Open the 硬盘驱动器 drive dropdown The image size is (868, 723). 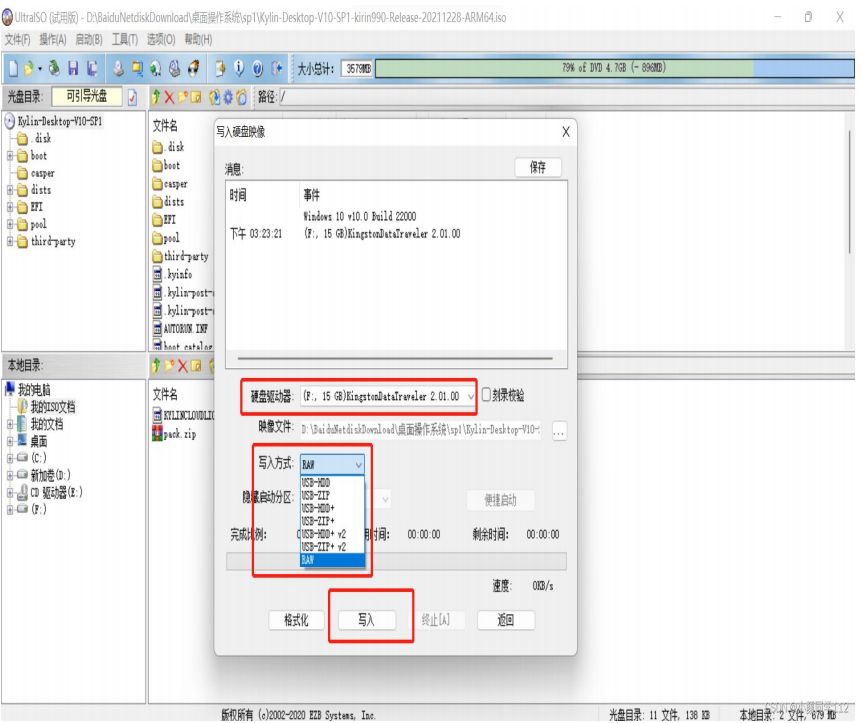tap(471, 396)
